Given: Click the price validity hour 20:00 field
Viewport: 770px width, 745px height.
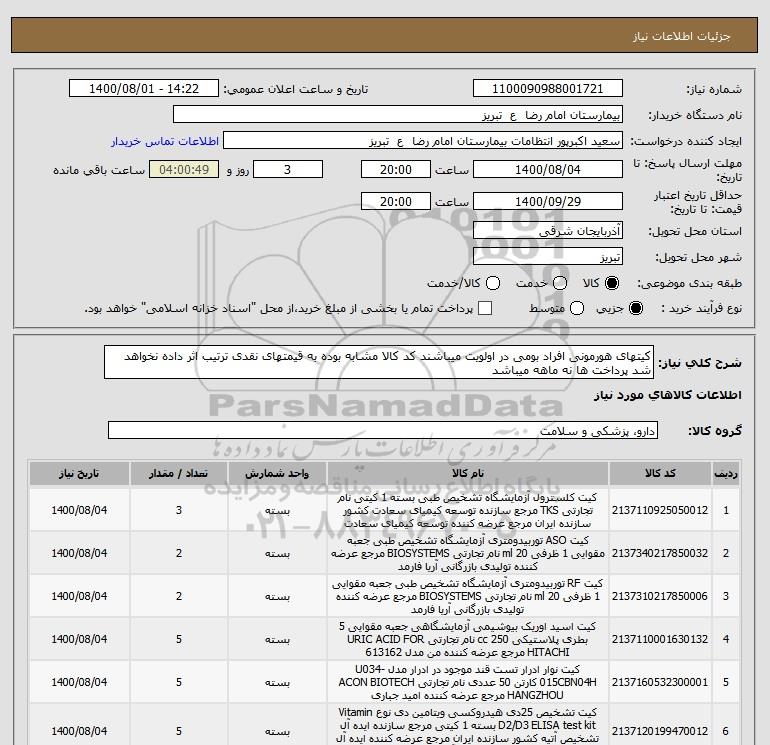Looking at the screenshot, I should click(396, 202).
